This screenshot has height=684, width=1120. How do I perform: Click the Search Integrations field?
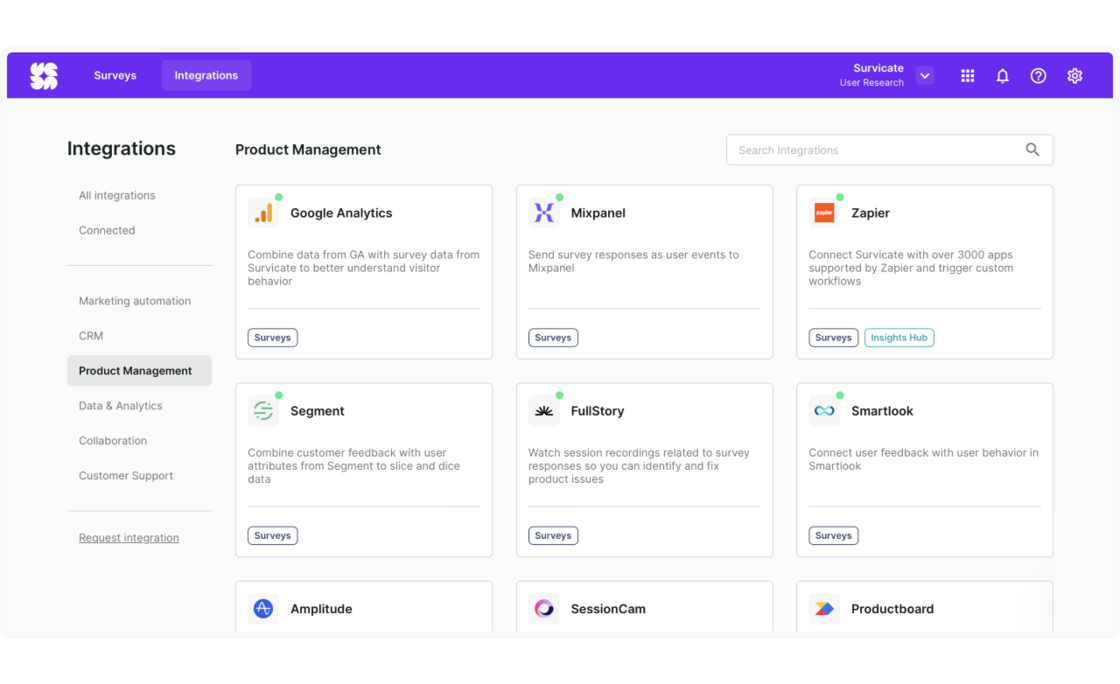875,150
